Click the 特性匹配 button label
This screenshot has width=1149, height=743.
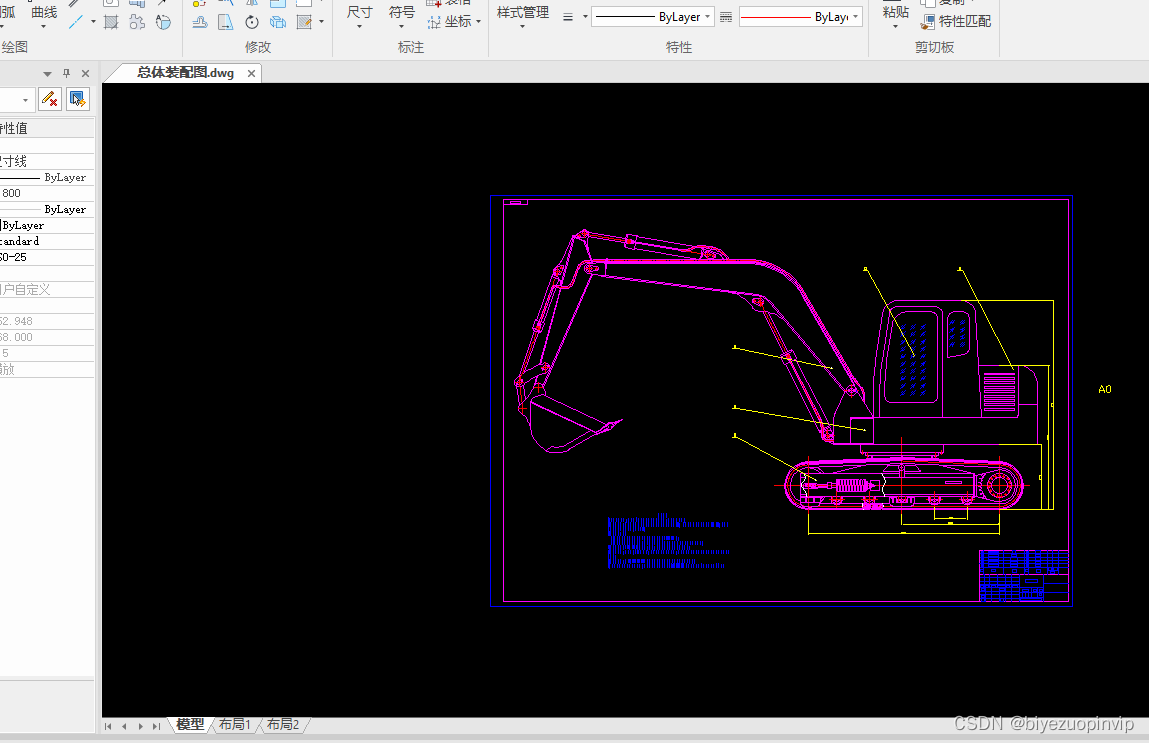coord(964,21)
